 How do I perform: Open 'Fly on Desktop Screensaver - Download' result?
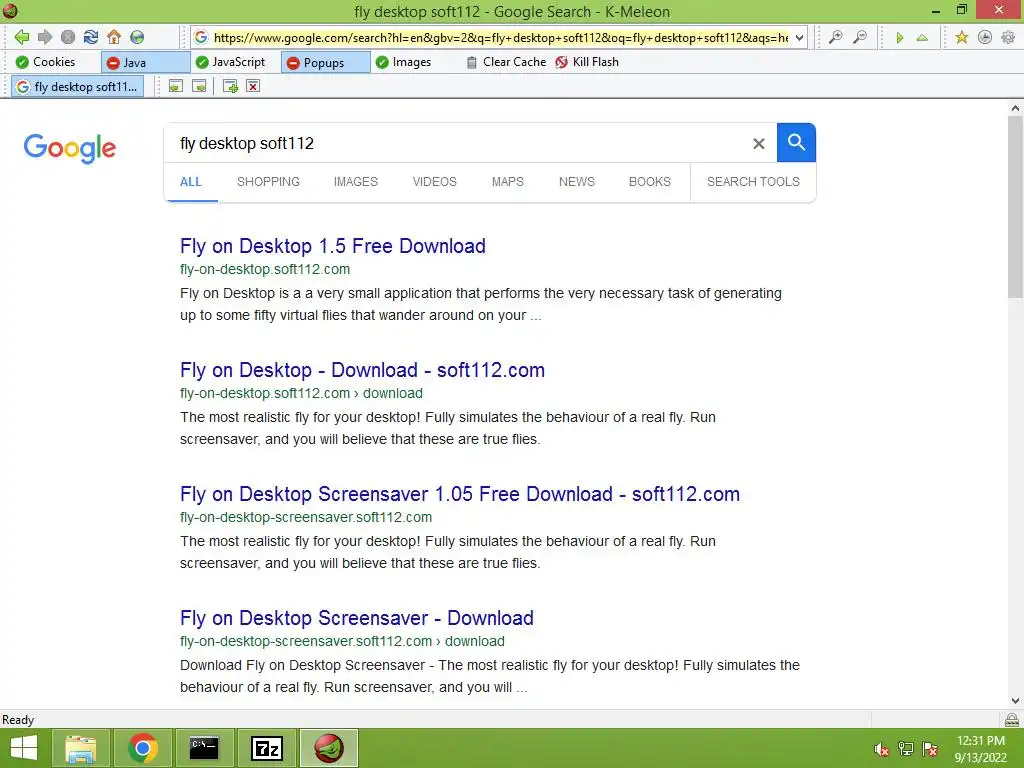pos(357,618)
